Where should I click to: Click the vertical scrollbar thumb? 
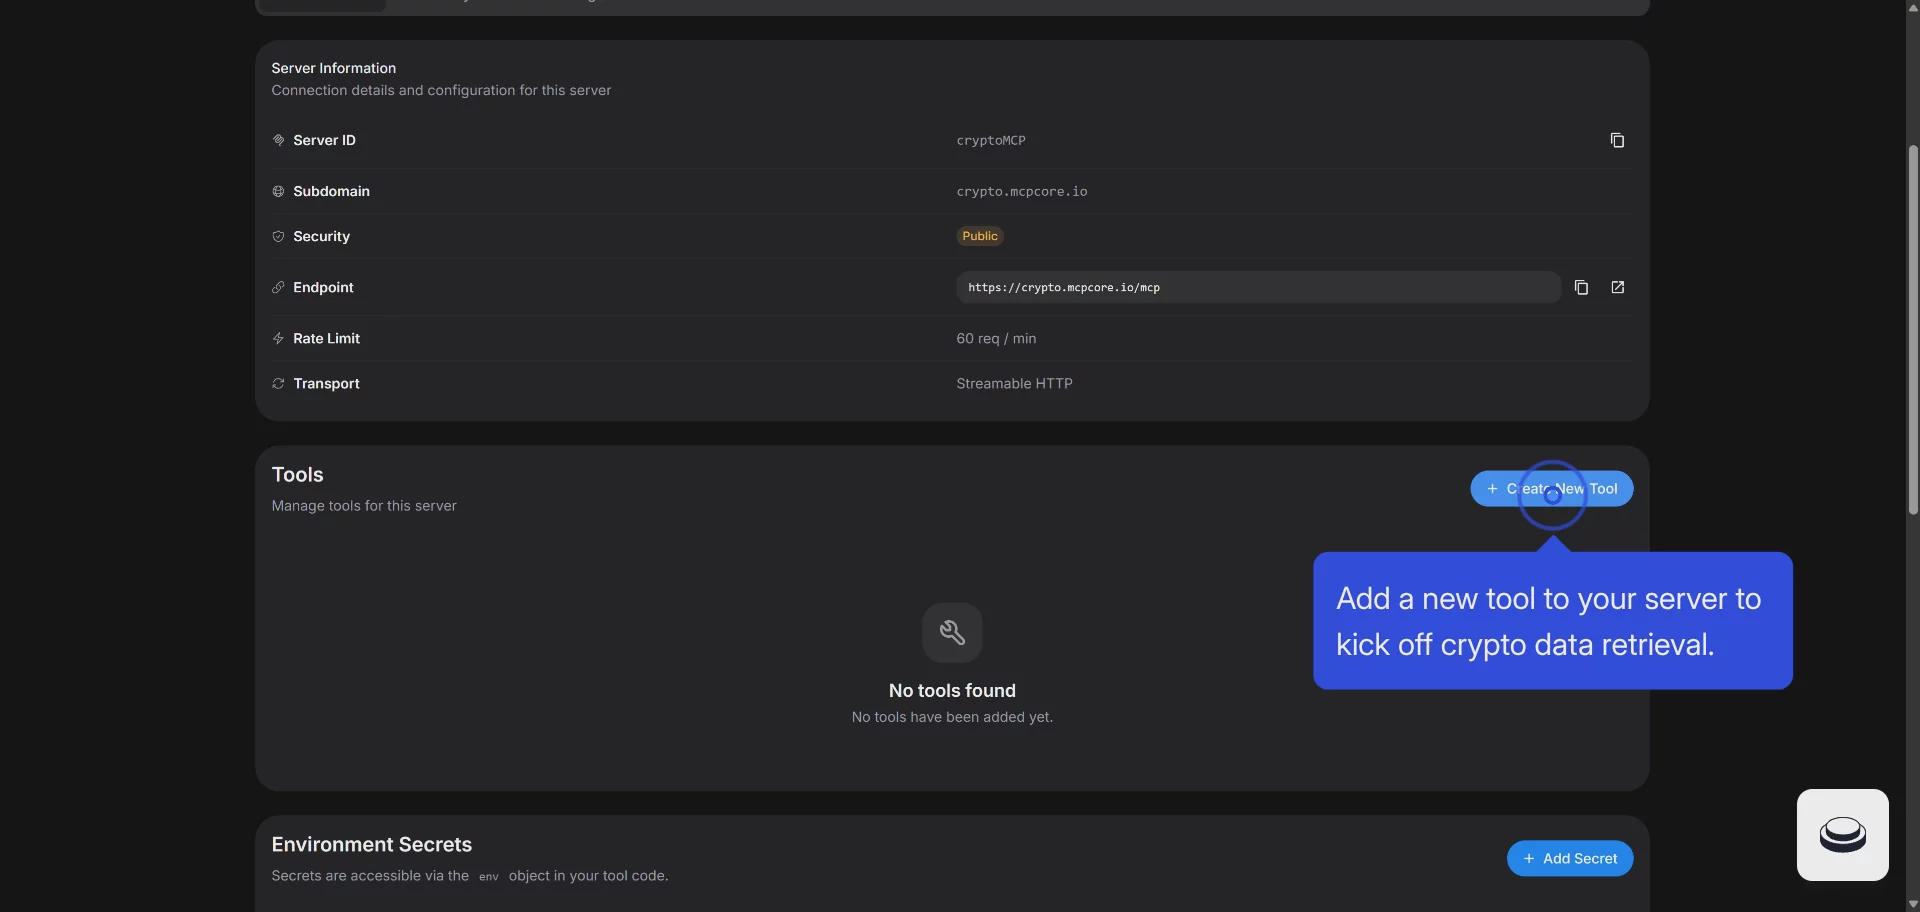tap(1913, 330)
